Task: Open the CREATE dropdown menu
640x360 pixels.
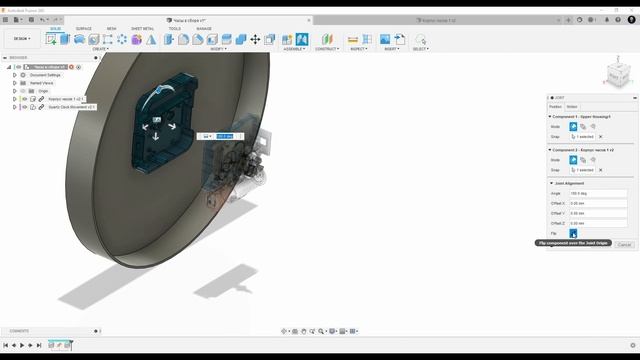Action: click(x=100, y=49)
